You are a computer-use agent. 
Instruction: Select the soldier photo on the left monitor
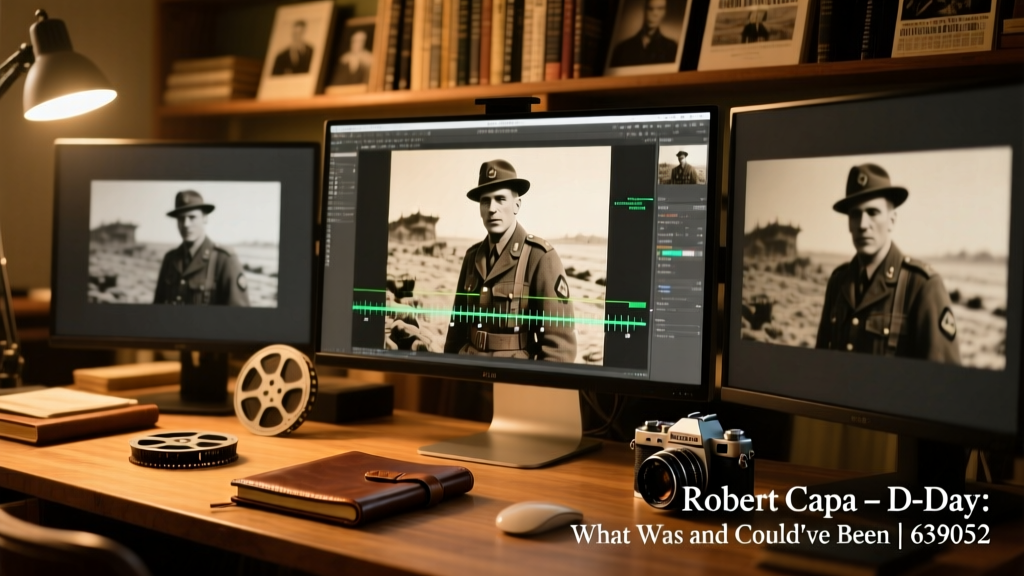pyautogui.click(x=184, y=244)
